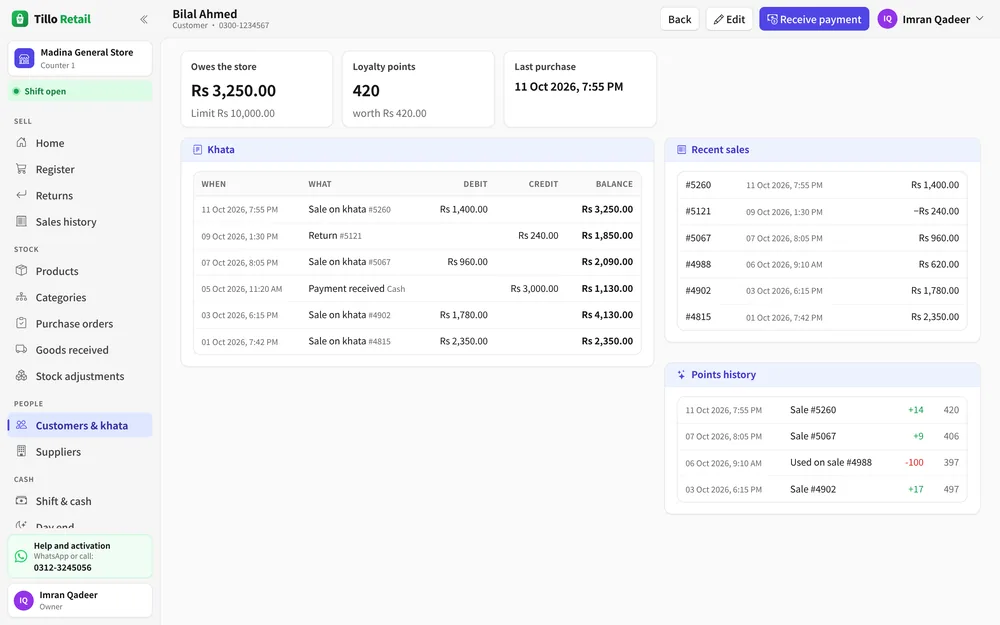The width and height of the screenshot is (1000, 625).
Task: Click the Khata ledger panel icon
Action: [197, 149]
